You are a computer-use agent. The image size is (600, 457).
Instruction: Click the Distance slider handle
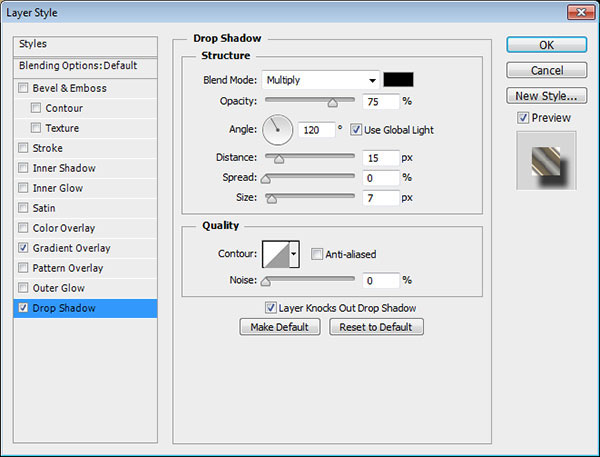coord(279,158)
